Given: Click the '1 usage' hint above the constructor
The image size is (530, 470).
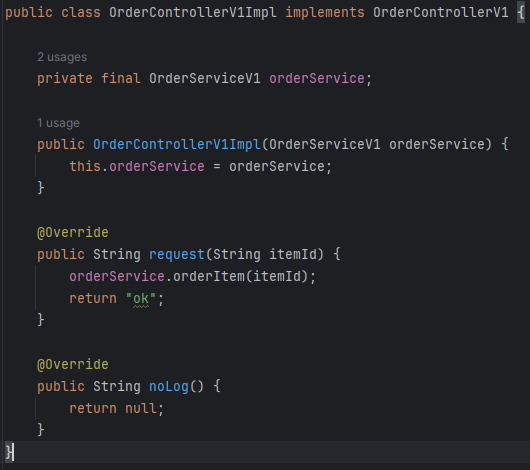Looking at the screenshot, I should pyautogui.click(x=58, y=123).
